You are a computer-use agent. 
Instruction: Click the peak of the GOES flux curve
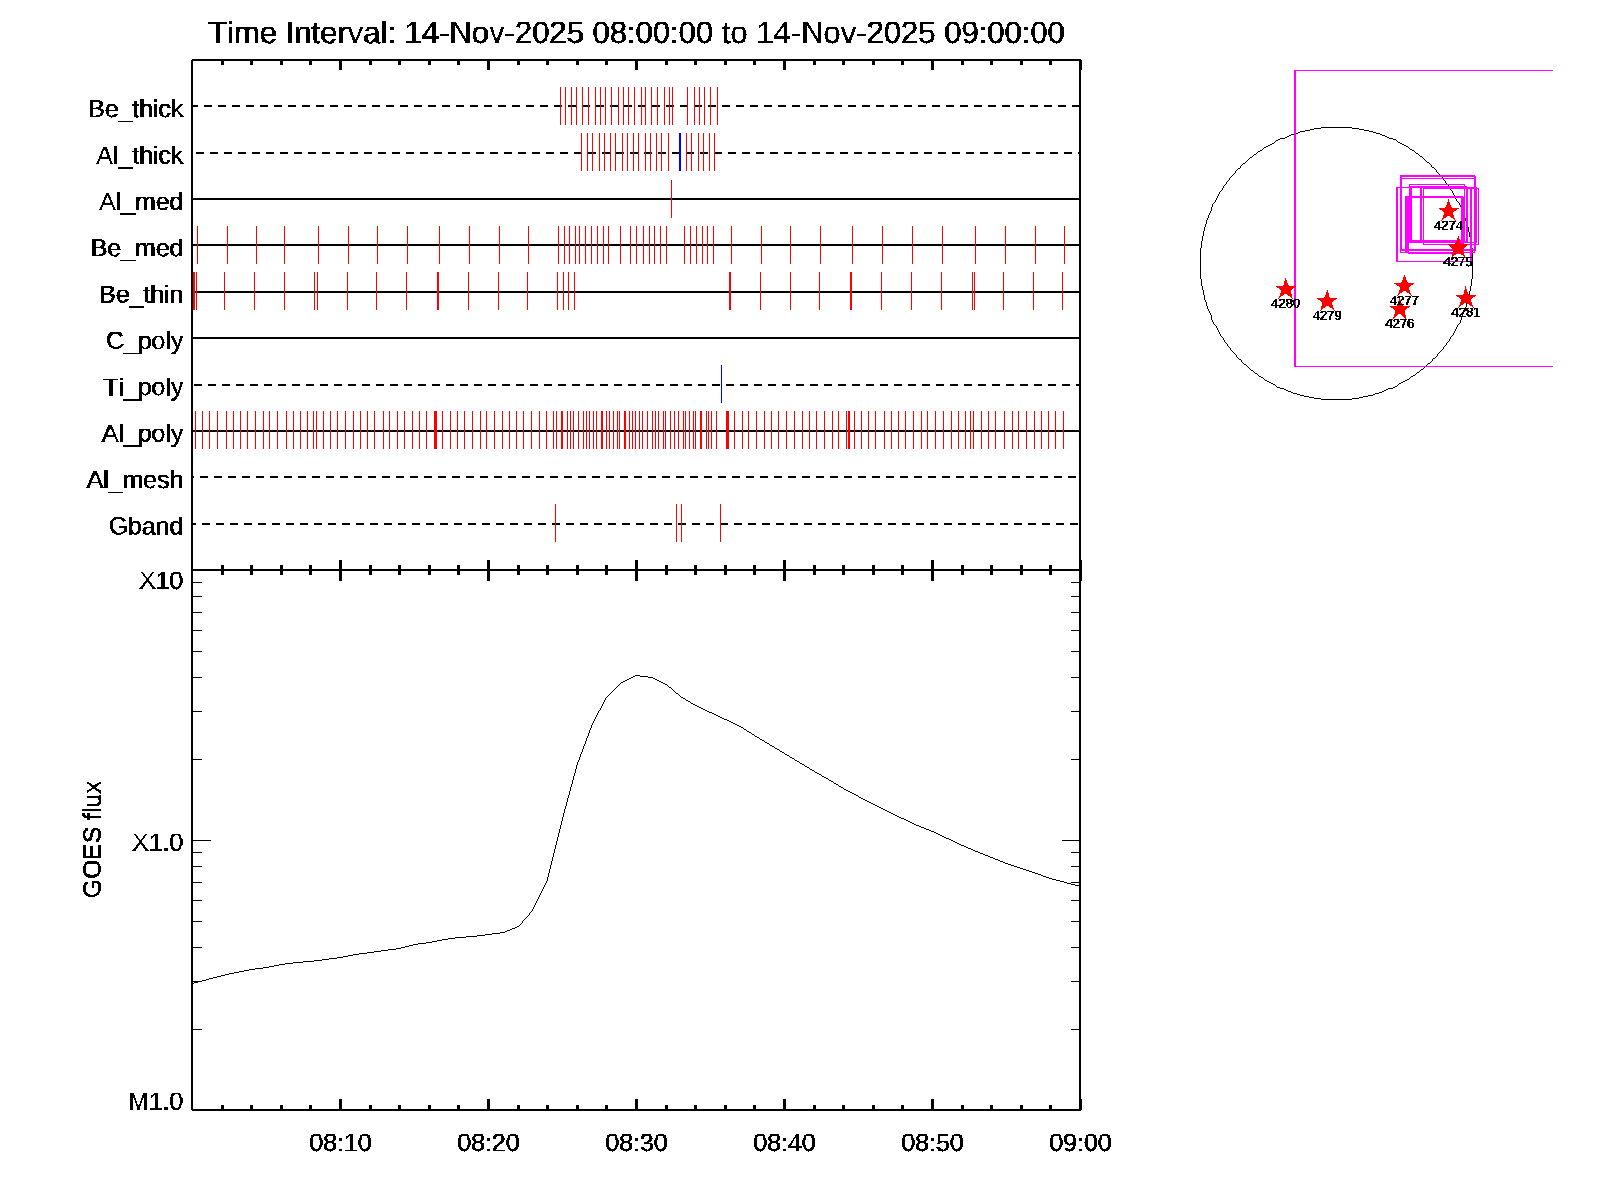click(x=639, y=675)
